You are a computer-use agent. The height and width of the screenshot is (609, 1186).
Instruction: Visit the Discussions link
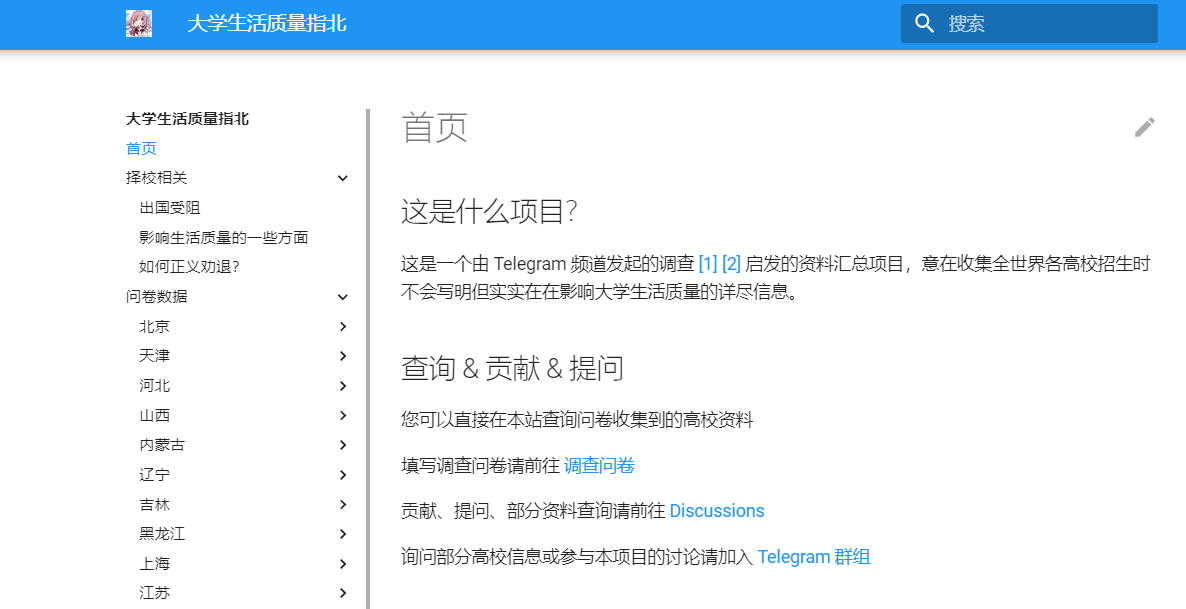[716, 511]
